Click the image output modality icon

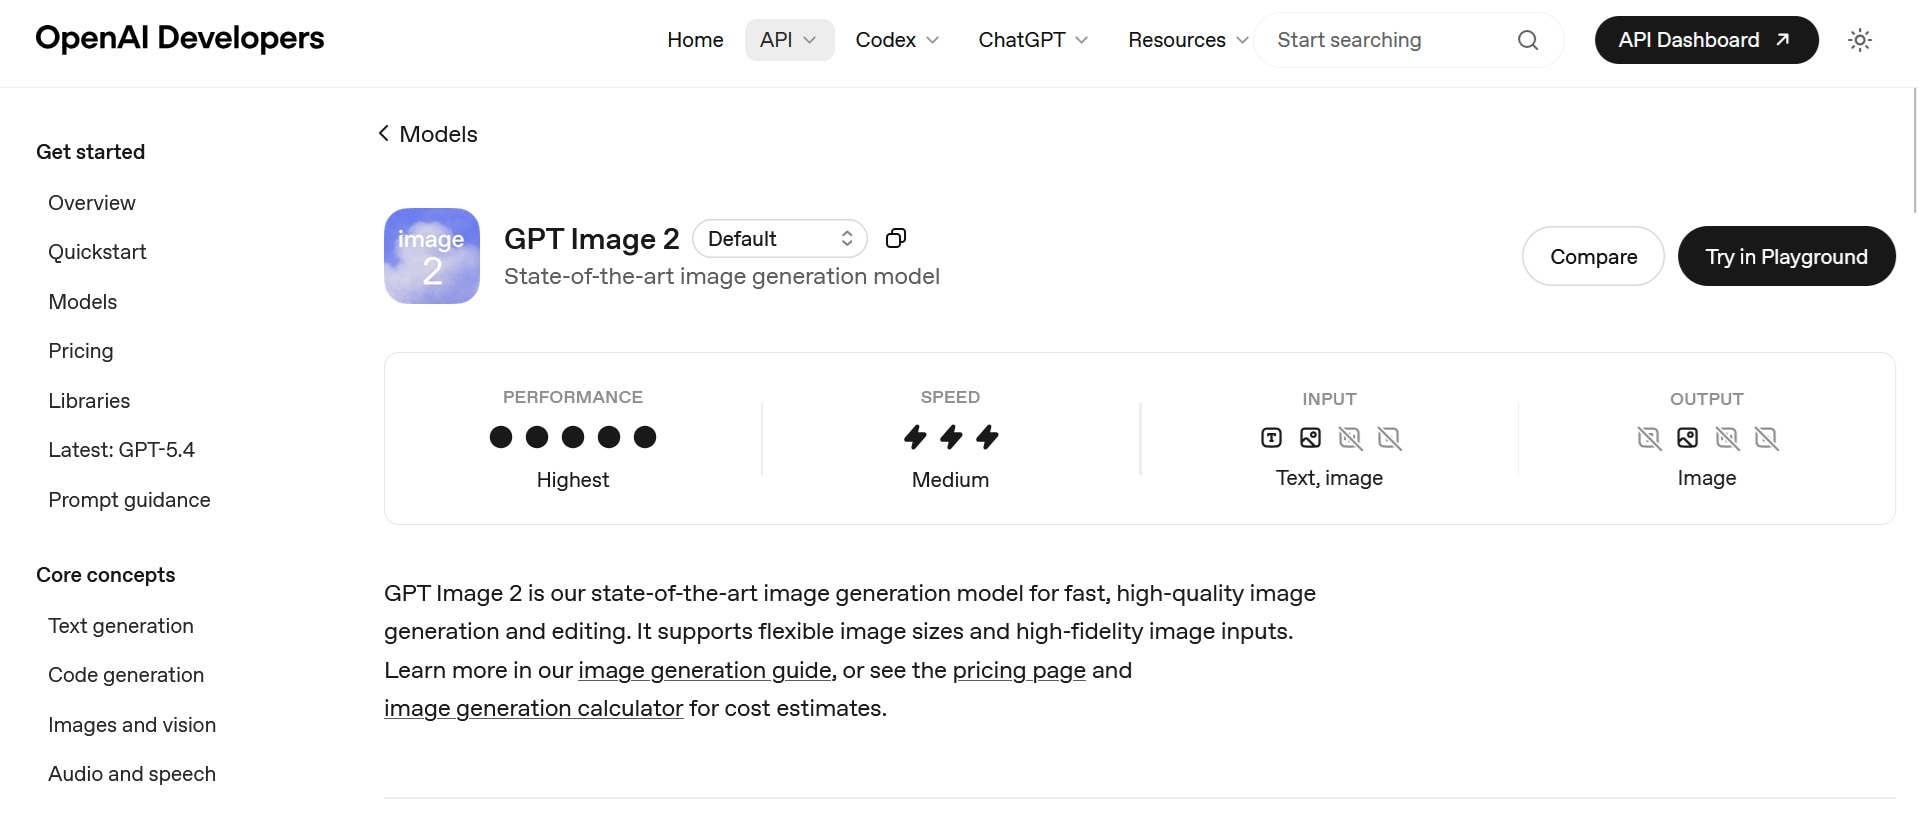(1687, 438)
